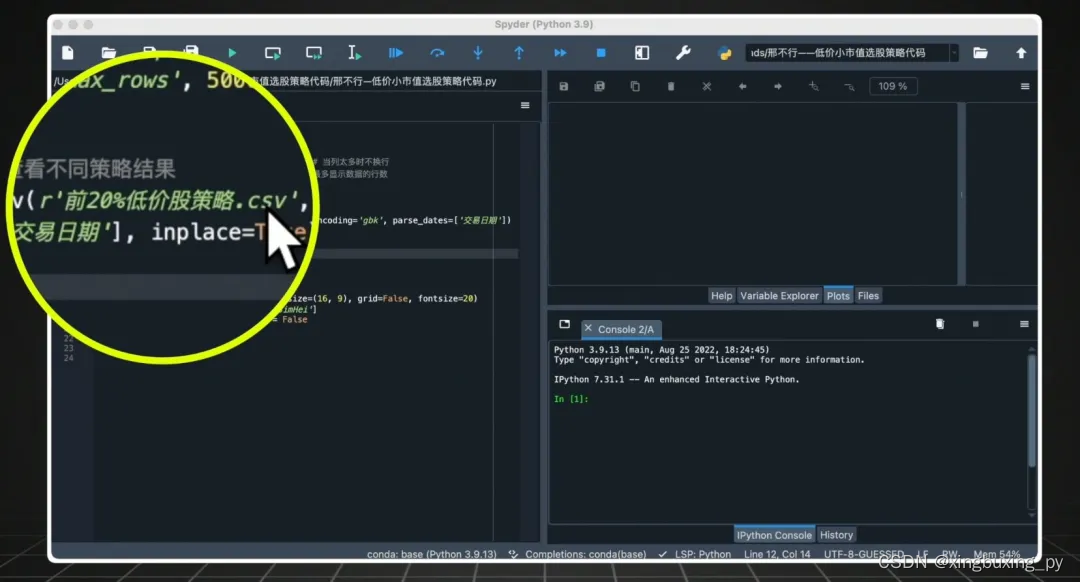This screenshot has height=582, width=1080.
Task: Open the editor pane options menu
Action: (525, 105)
